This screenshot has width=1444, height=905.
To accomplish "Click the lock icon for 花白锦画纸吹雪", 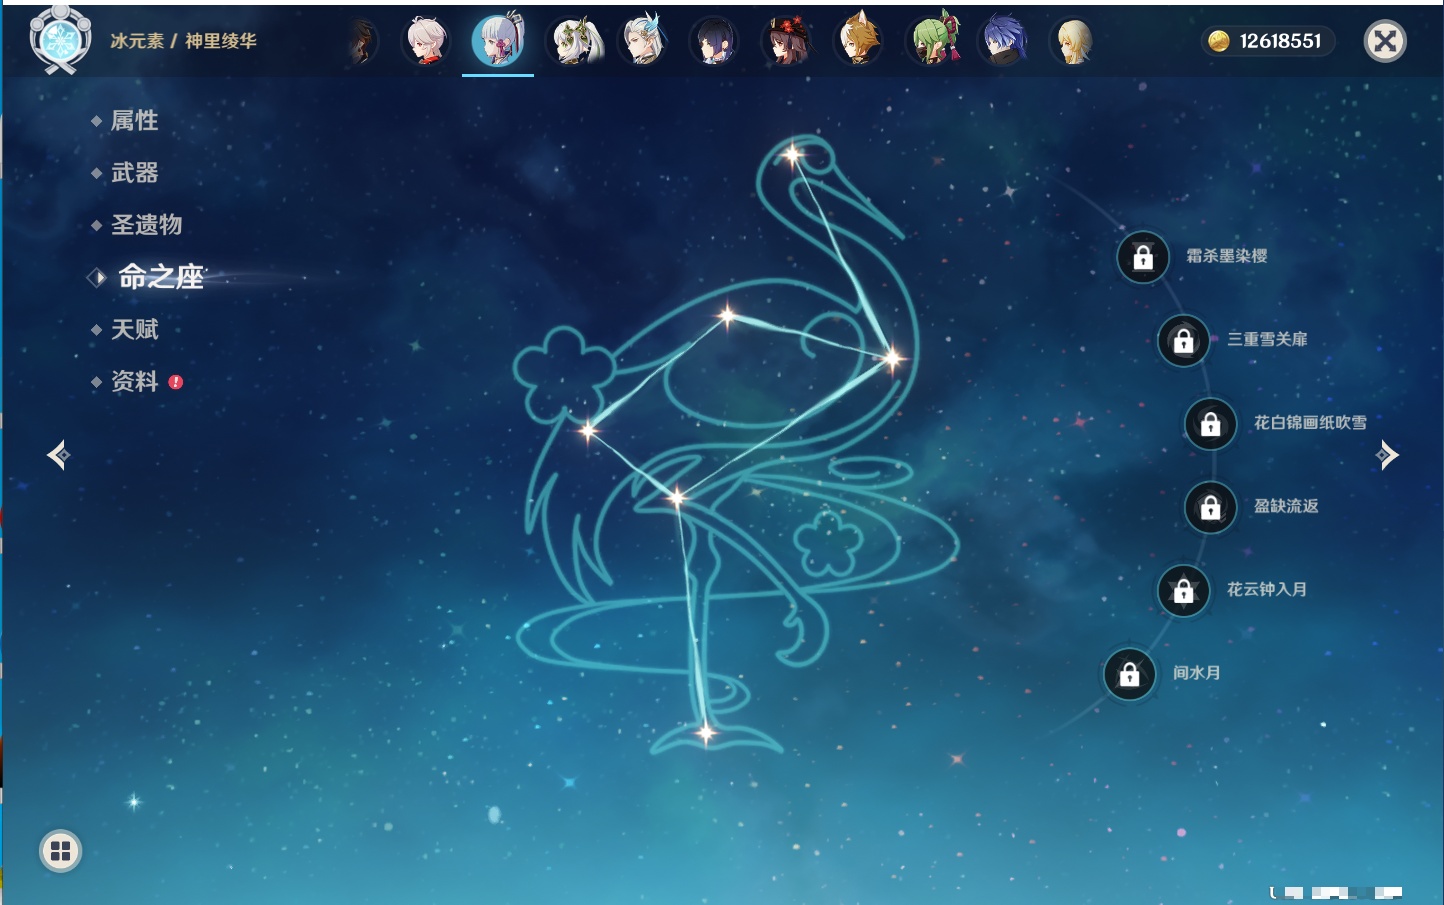I will click(x=1210, y=424).
